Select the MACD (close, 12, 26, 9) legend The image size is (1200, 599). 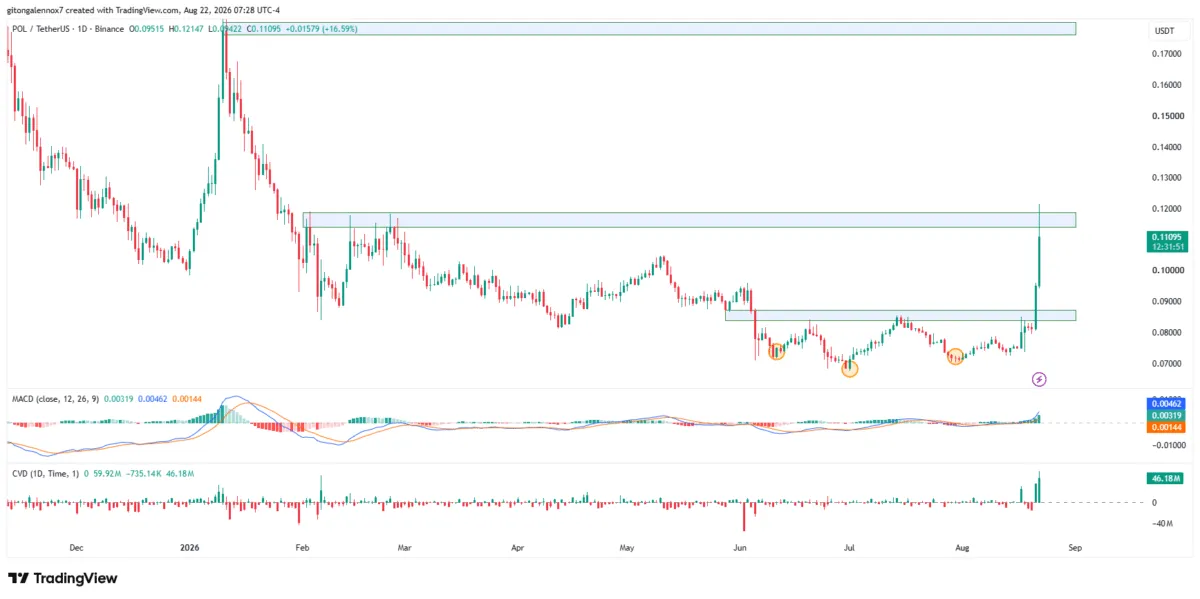click(x=55, y=399)
